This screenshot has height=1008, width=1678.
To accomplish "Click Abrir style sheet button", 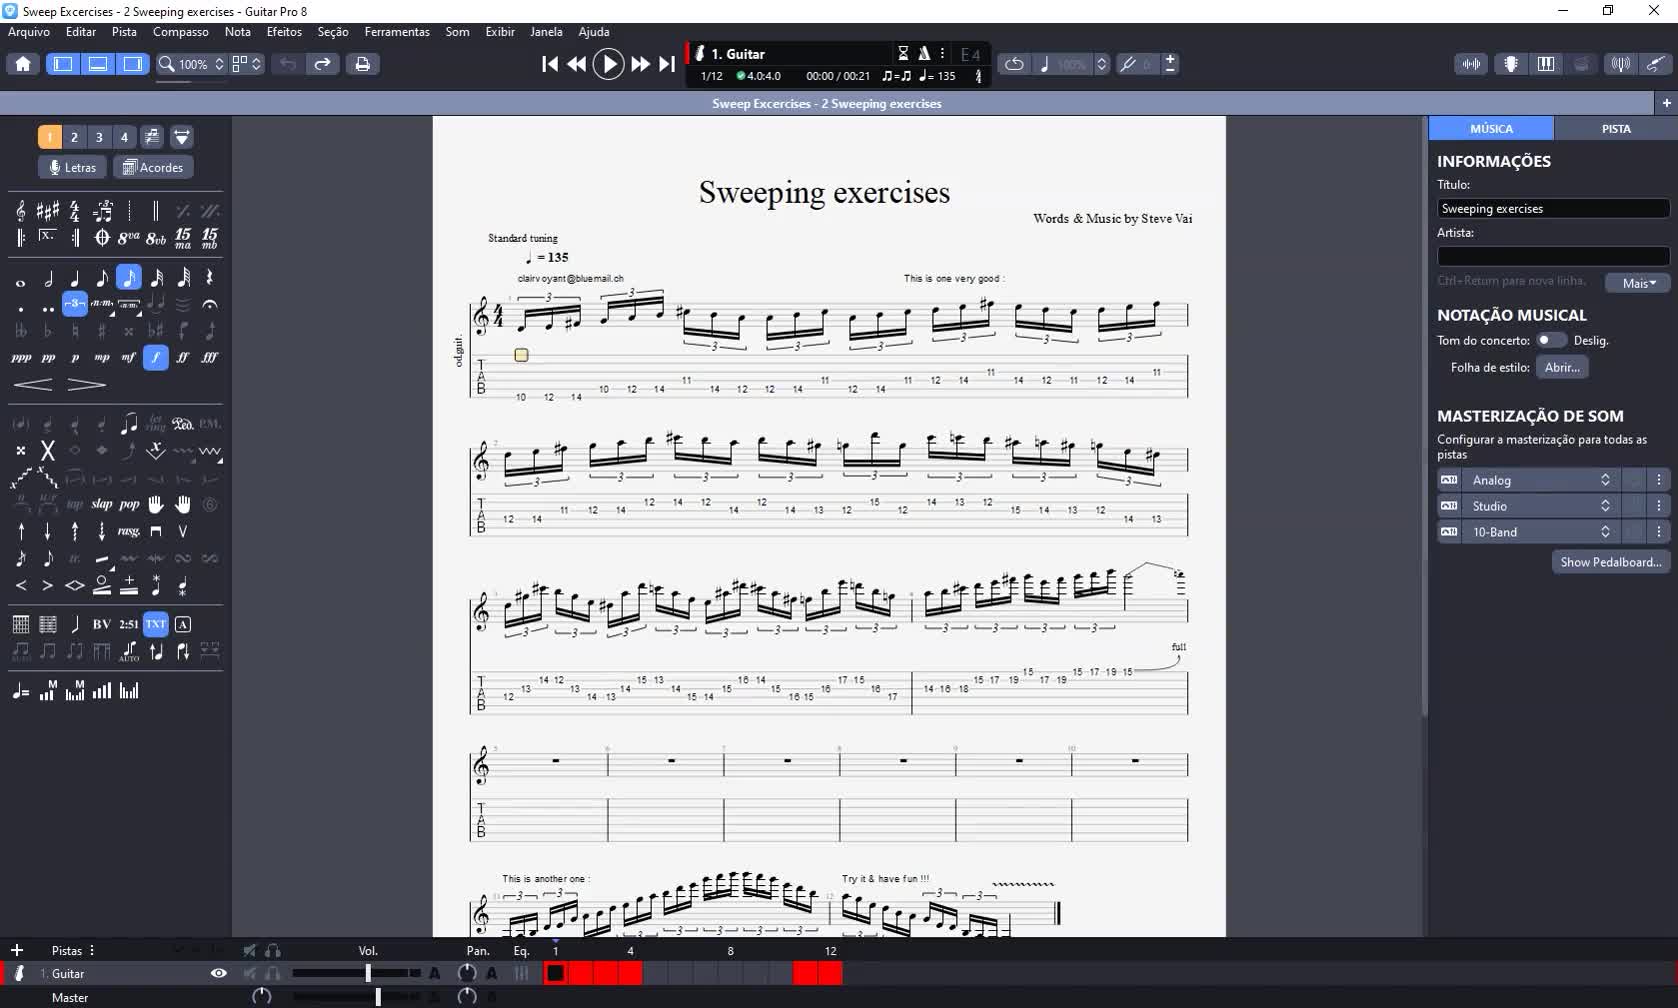I will [1562, 367].
